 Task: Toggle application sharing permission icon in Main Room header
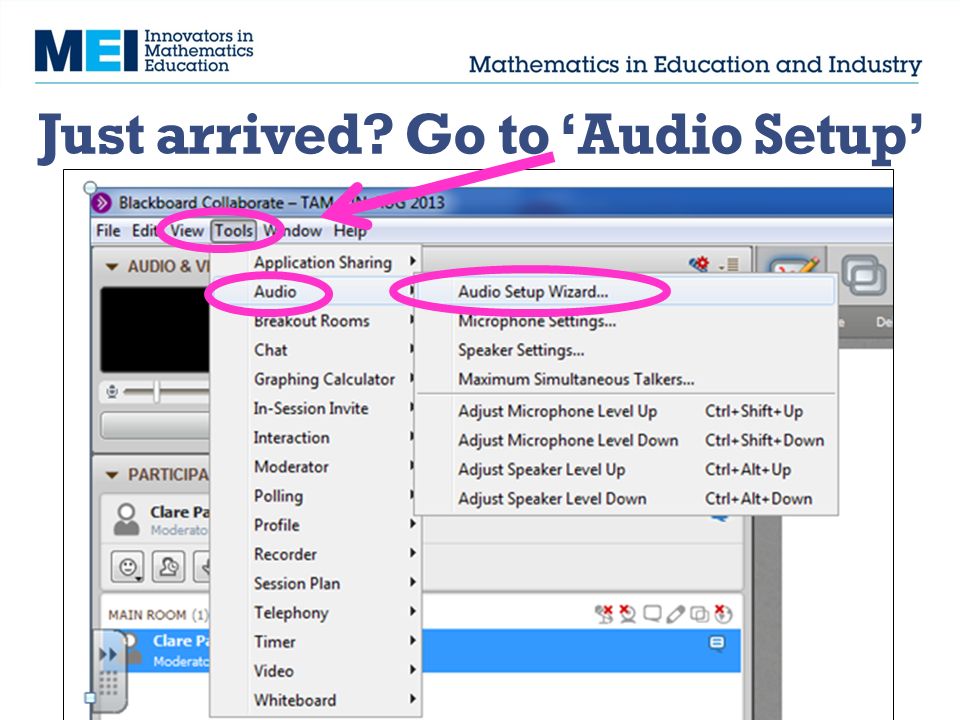[x=699, y=614]
